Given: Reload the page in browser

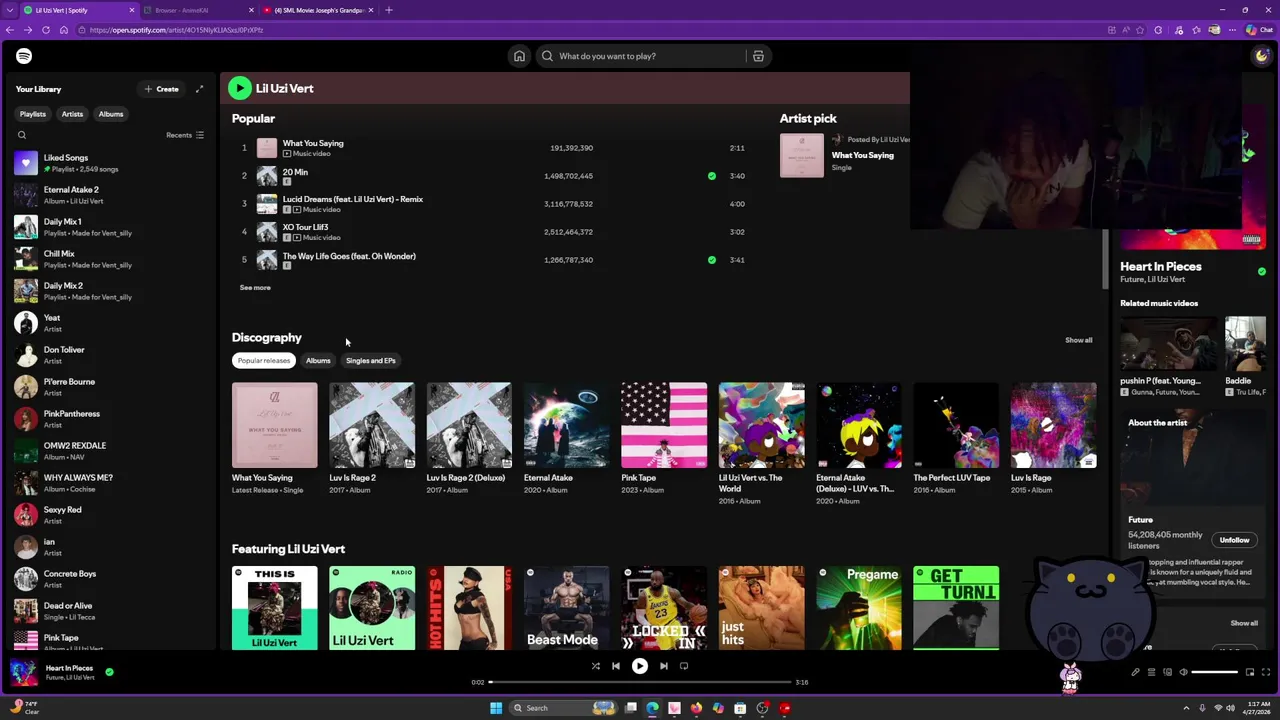Looking at the screenshot, I should [45, 30].
